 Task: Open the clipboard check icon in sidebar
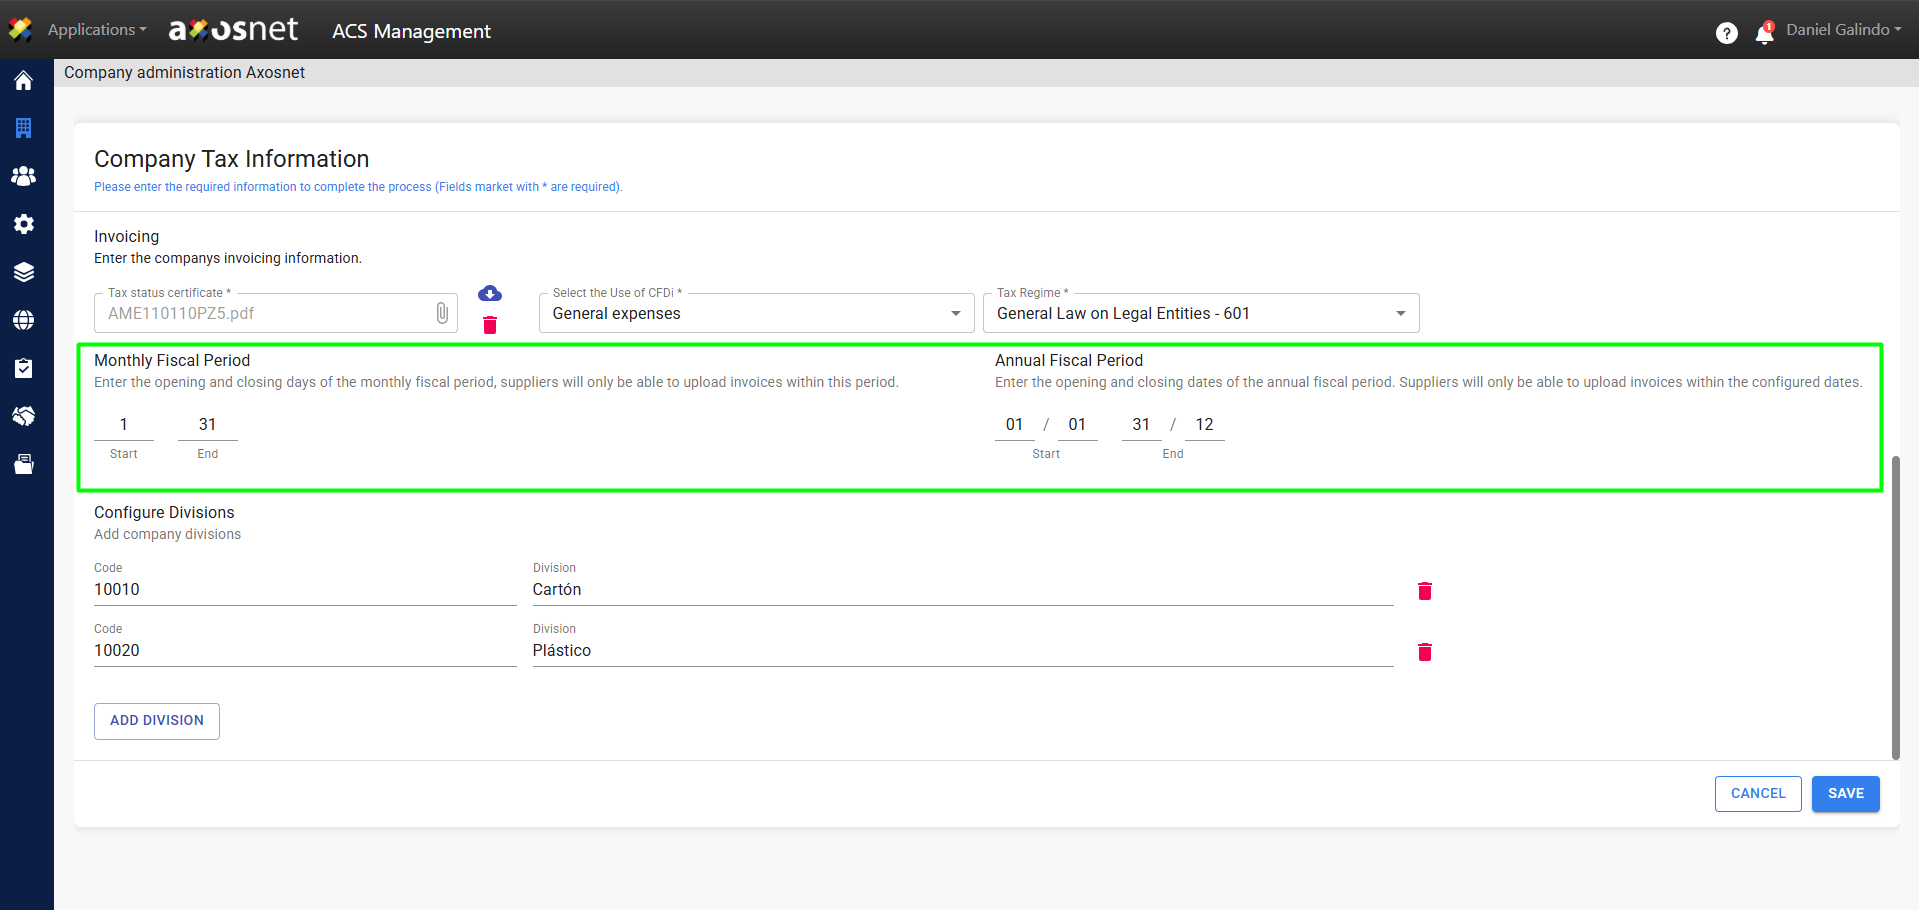coord(24,368)
